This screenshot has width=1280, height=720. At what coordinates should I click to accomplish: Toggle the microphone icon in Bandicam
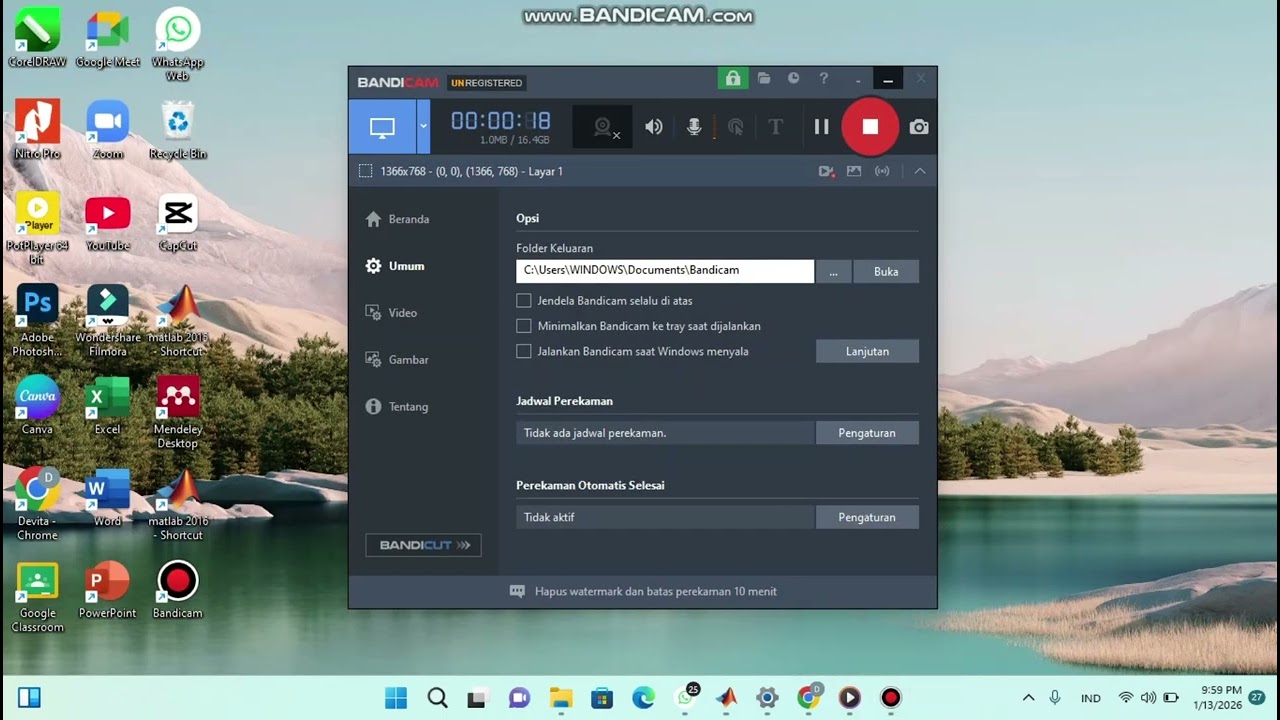point(694,127)
